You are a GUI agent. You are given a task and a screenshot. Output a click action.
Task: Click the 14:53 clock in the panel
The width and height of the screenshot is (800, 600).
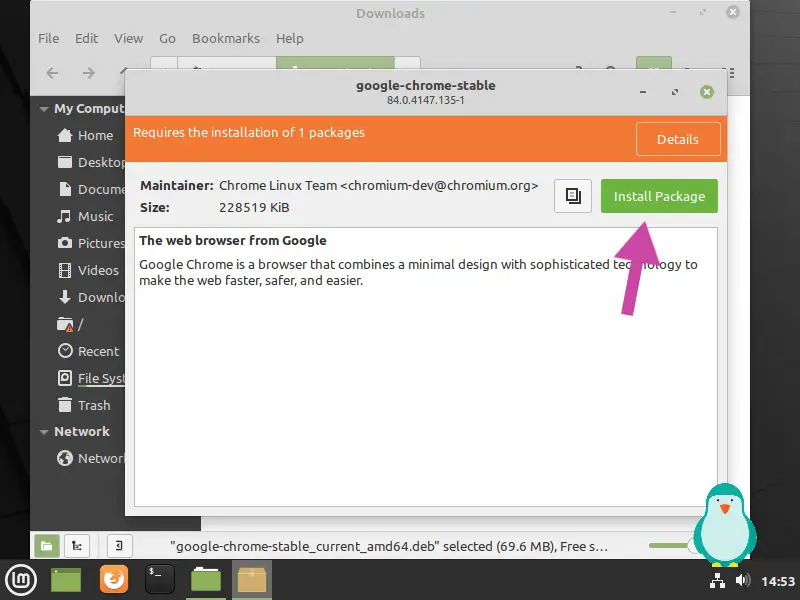[x=778, y=581]
